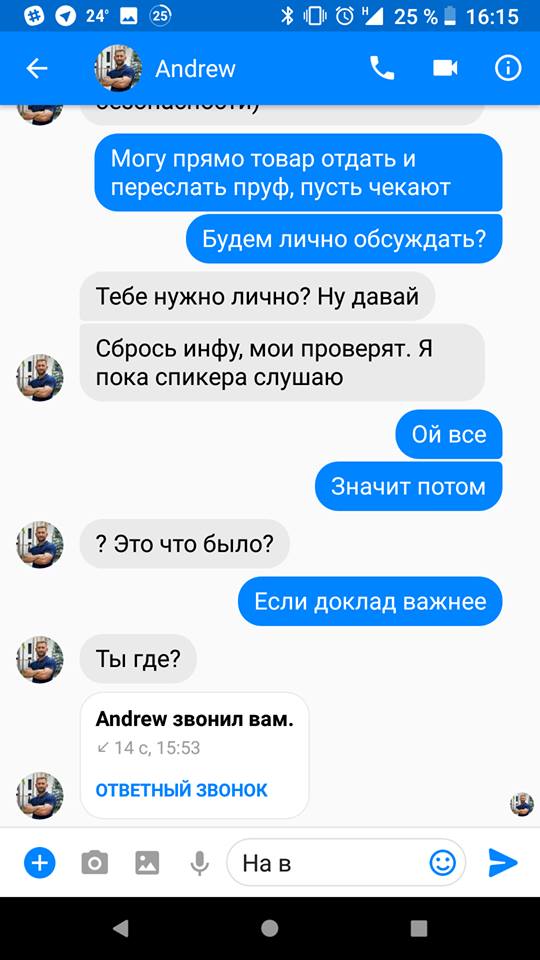Record a voice message with microphone
Image resolution: width=540 pixels, height=960 pixels.
199,863
